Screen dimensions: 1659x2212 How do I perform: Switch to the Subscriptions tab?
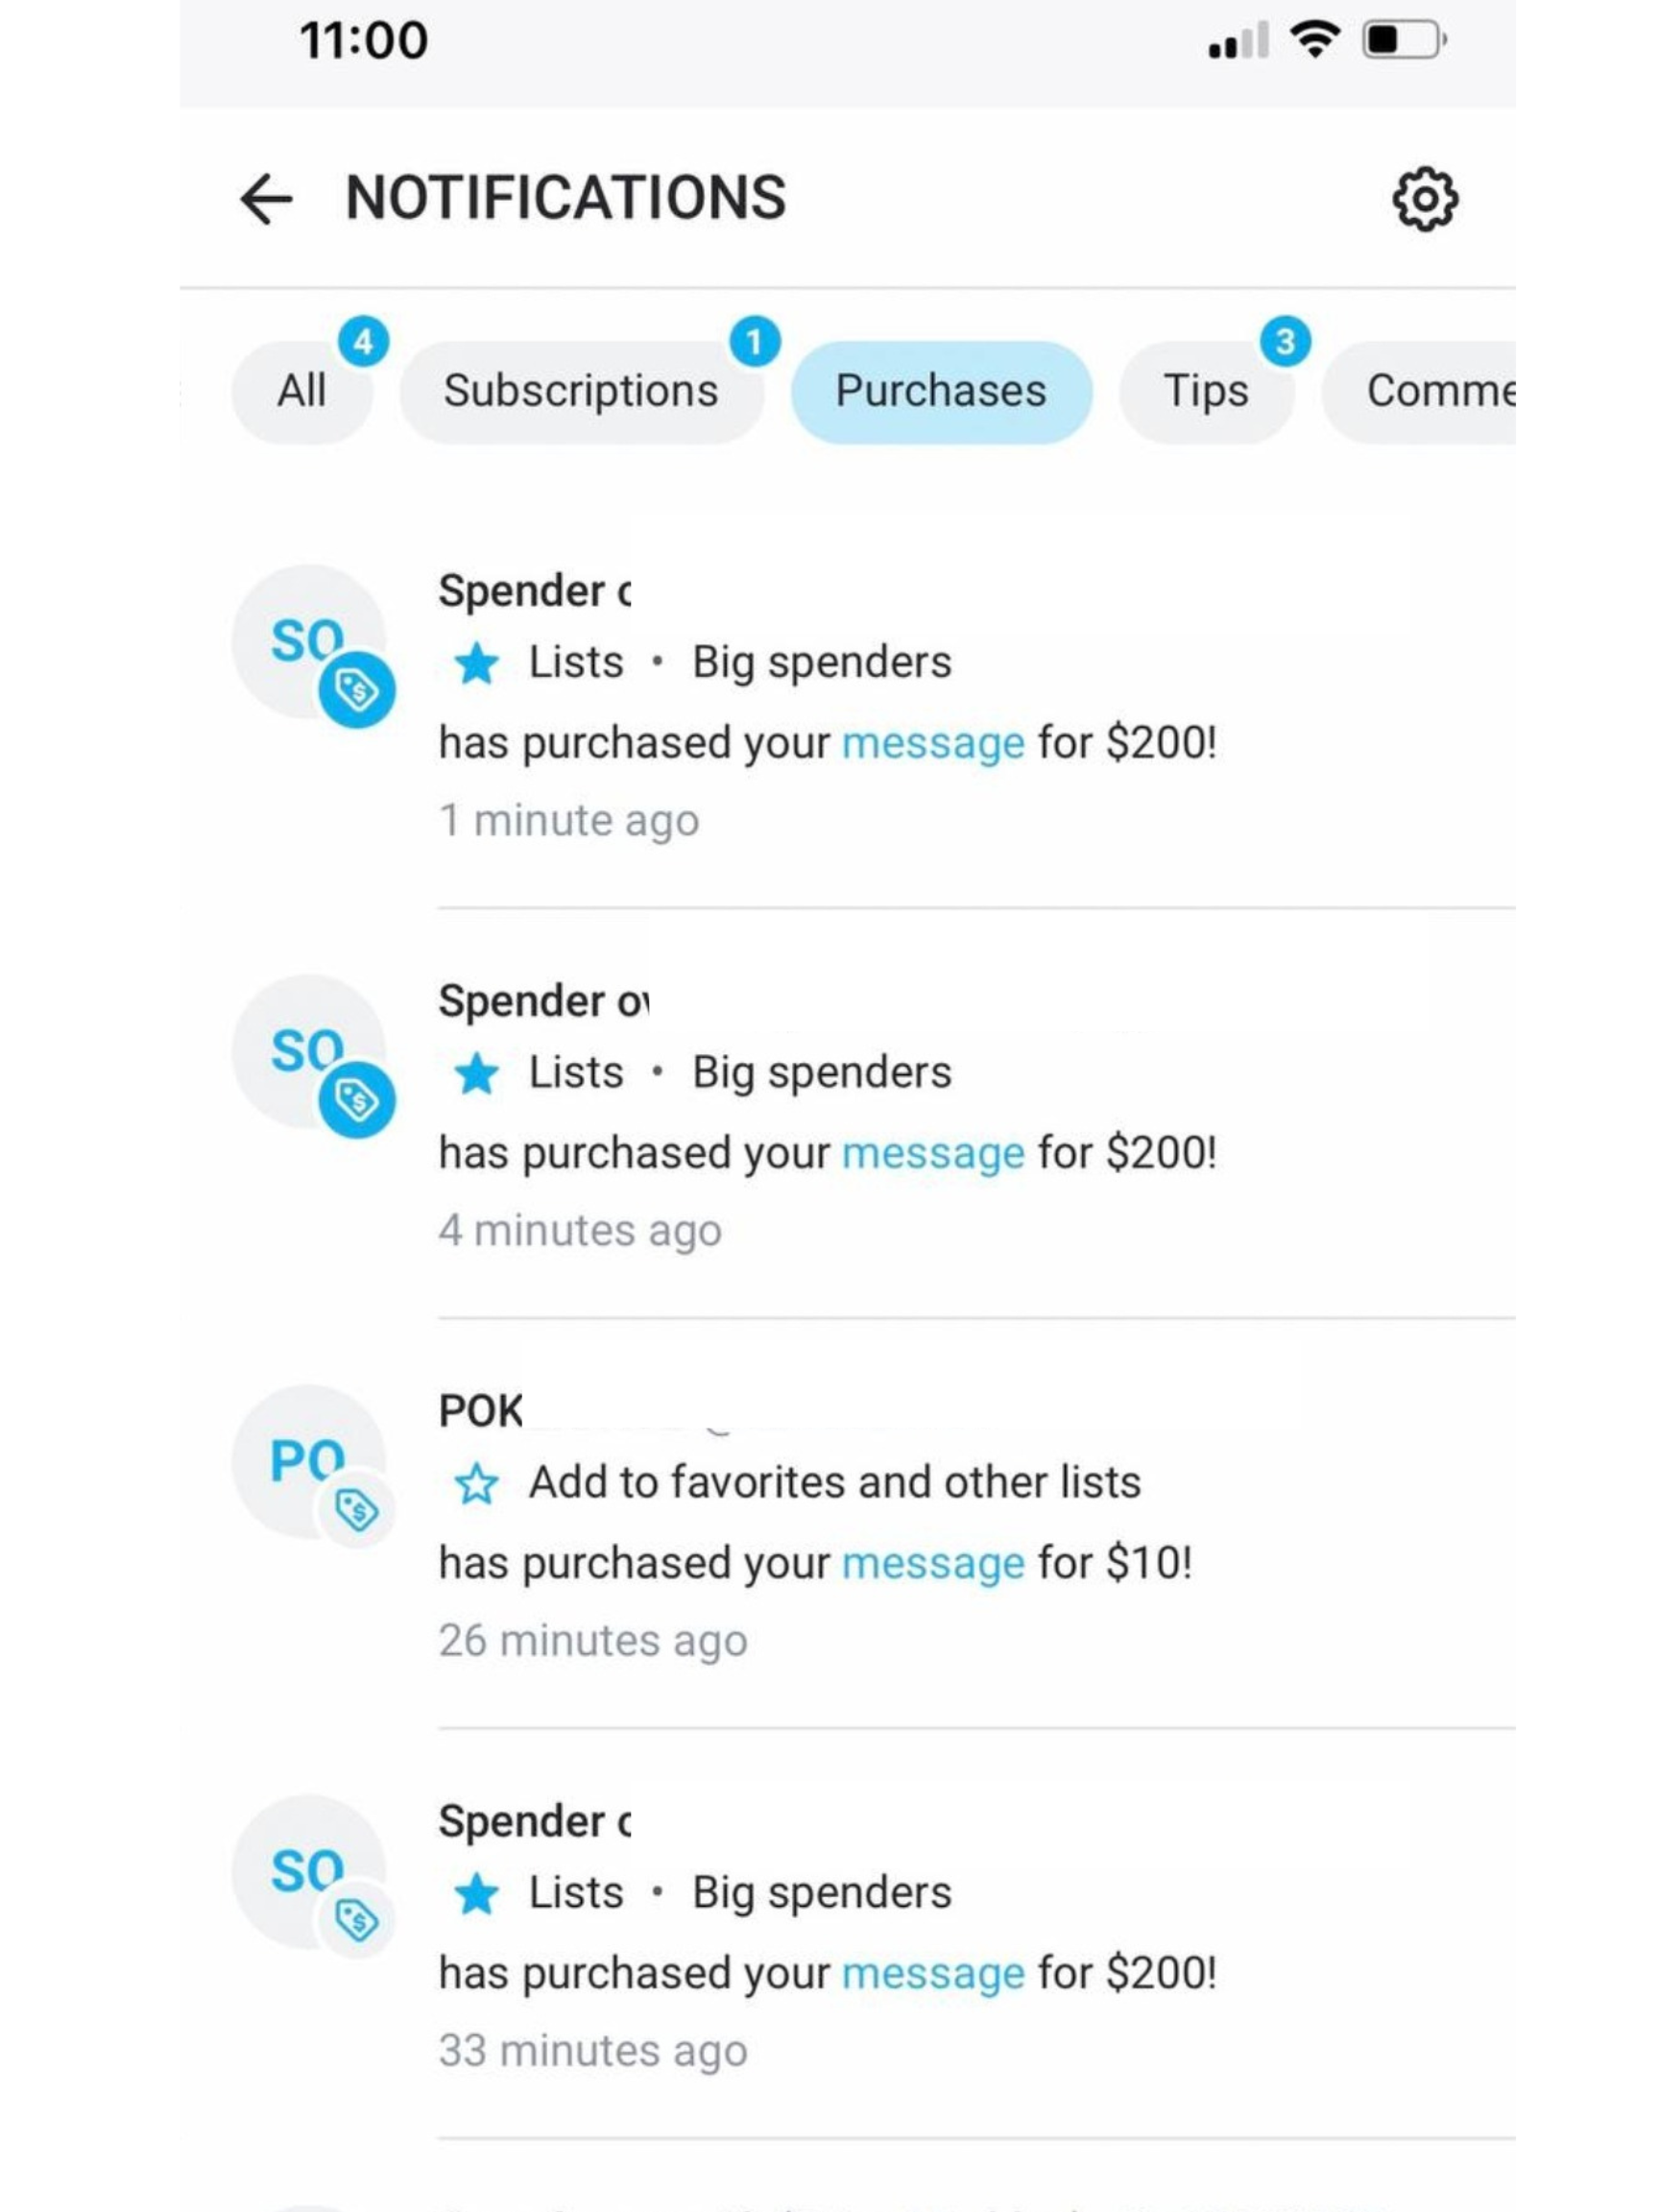[581, 391]
